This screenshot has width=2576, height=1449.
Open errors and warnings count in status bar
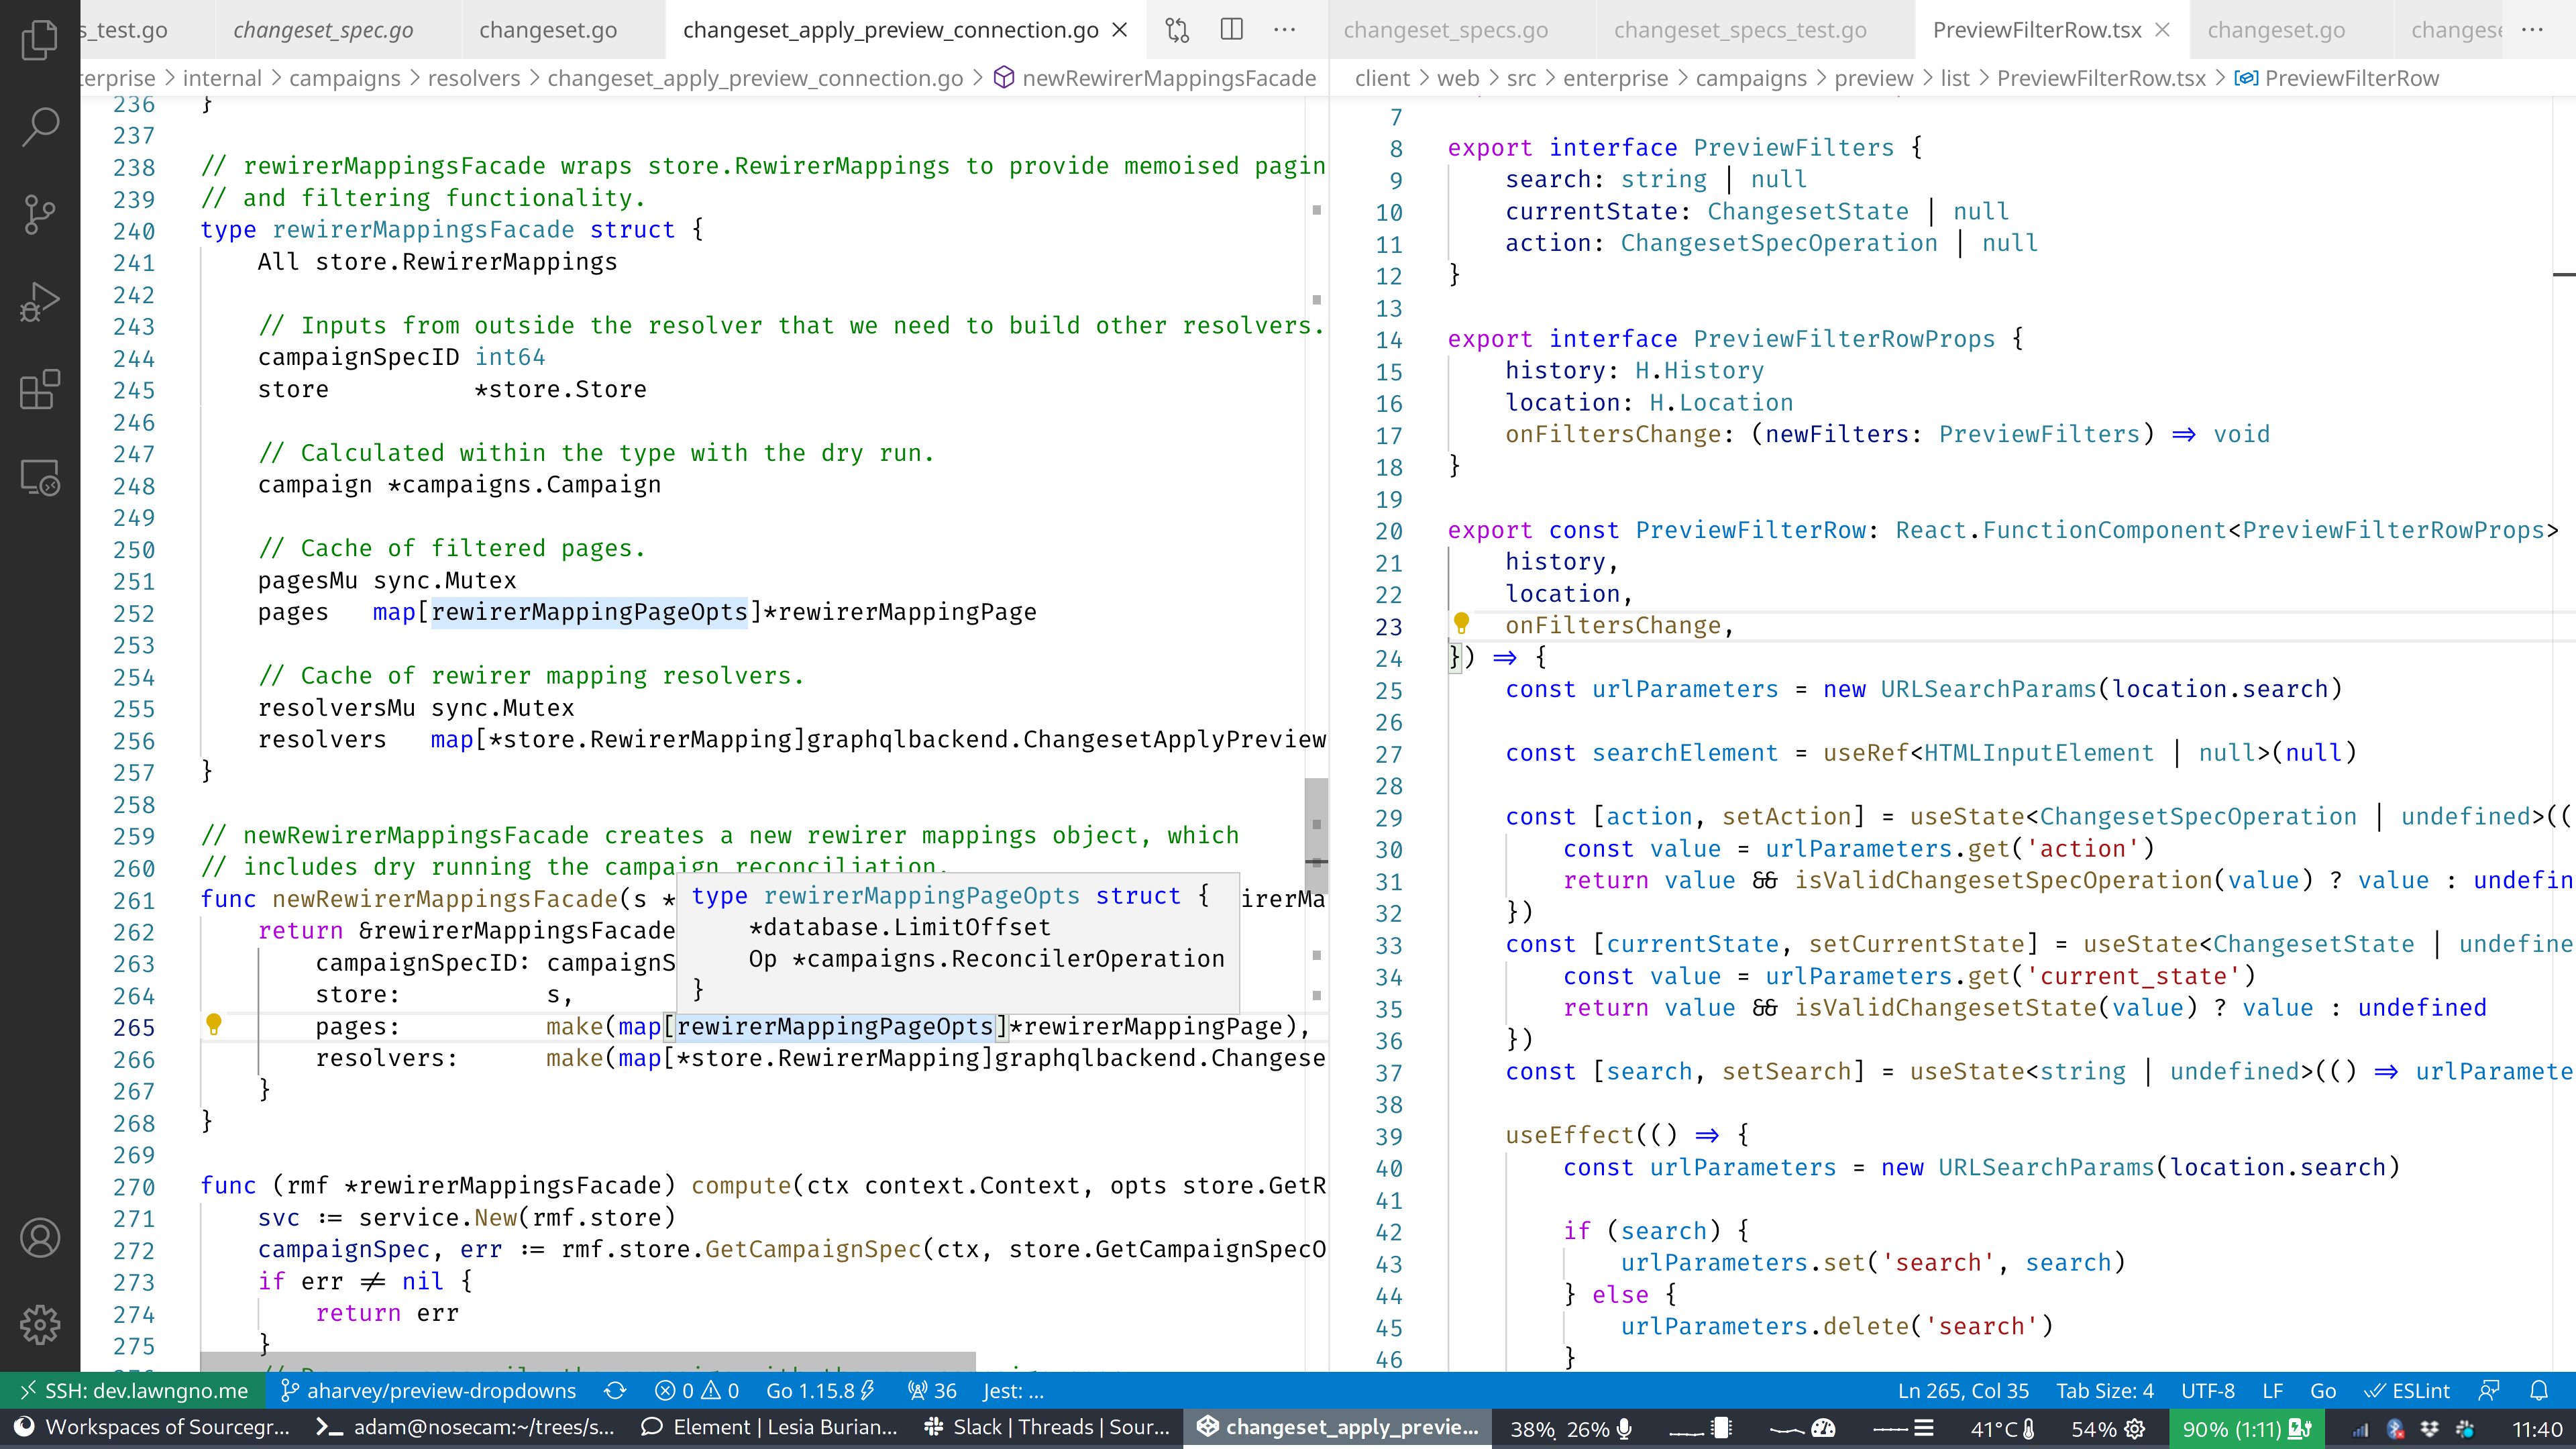pyautogui.click(x=696, y=1391)
